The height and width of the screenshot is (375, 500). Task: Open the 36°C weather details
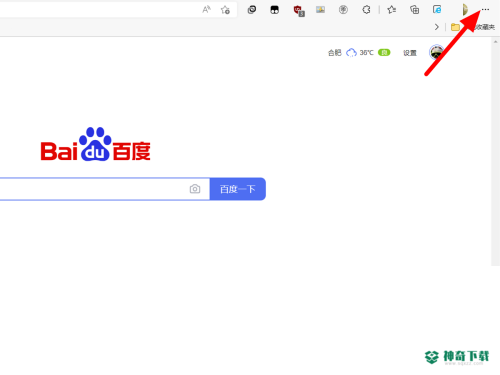[x=366, y=53]
